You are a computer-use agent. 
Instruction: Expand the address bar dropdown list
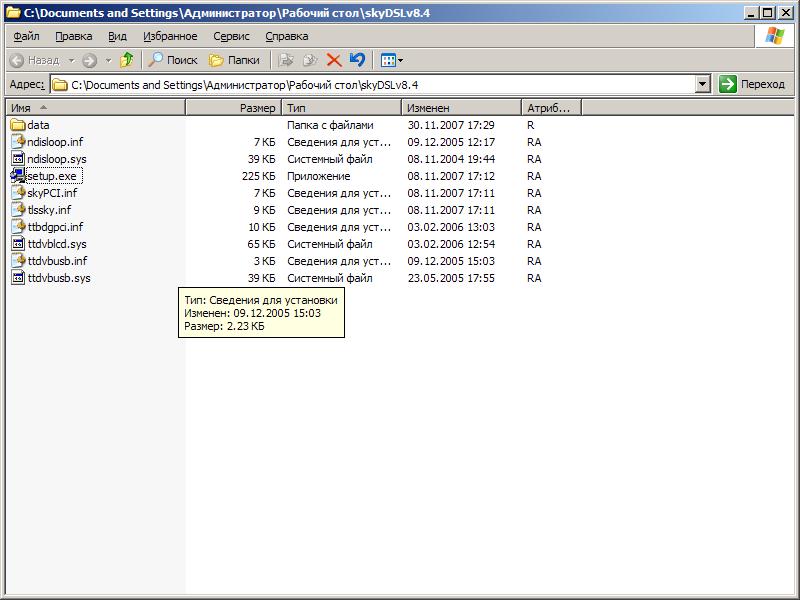coord(703,84)
